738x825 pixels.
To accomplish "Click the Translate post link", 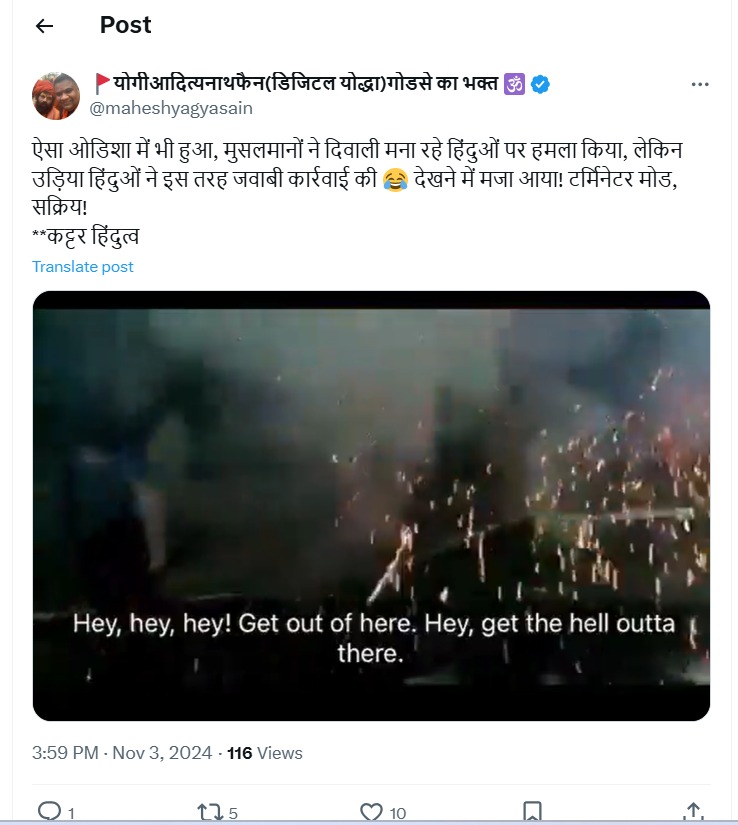I will (83, 267).
